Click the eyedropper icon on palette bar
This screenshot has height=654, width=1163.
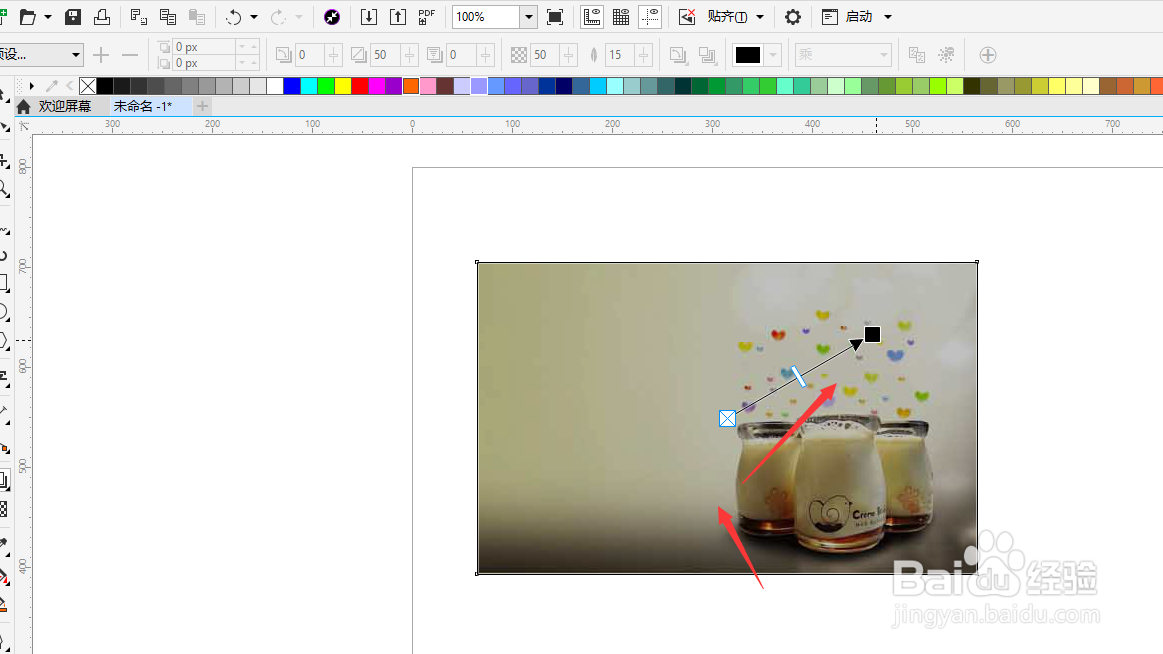pyautogui.click(x=52, y=86)
